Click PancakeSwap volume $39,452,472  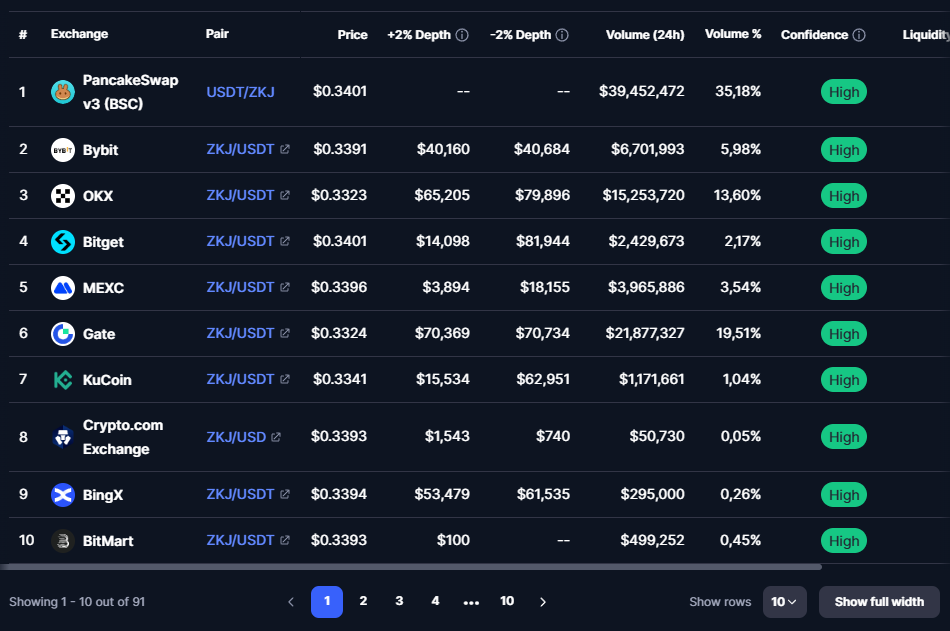[642, 92]
